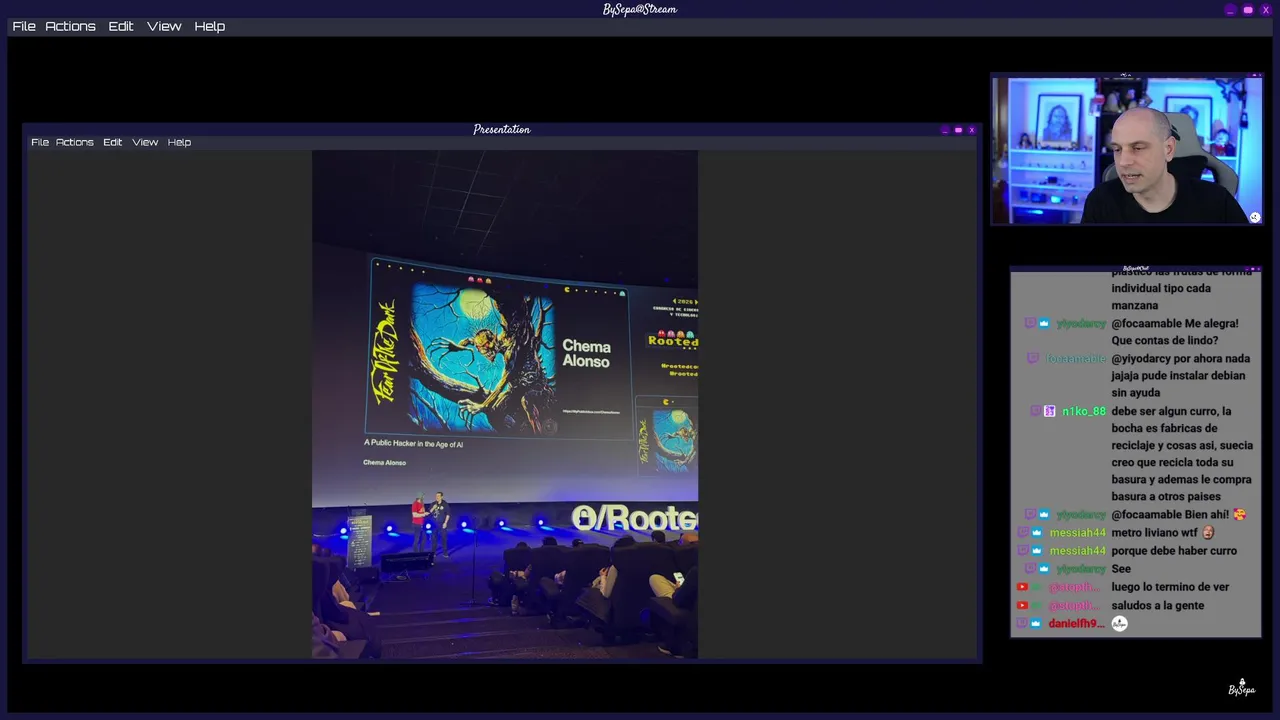Click the round emote in danielfh9's message
Viewport: 1280px width, 720px height.
(x=1120, y=623)
